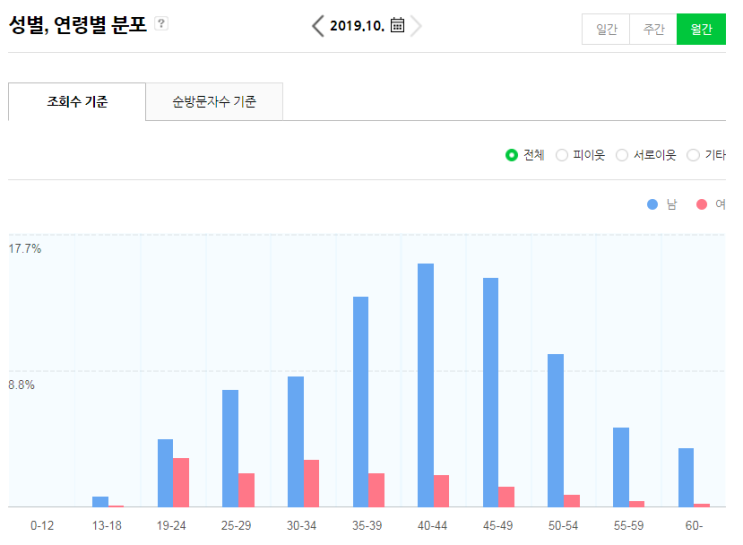Click the blue male bar for 13-18
This screenshot has width=743, height=545.
(100, 502)
